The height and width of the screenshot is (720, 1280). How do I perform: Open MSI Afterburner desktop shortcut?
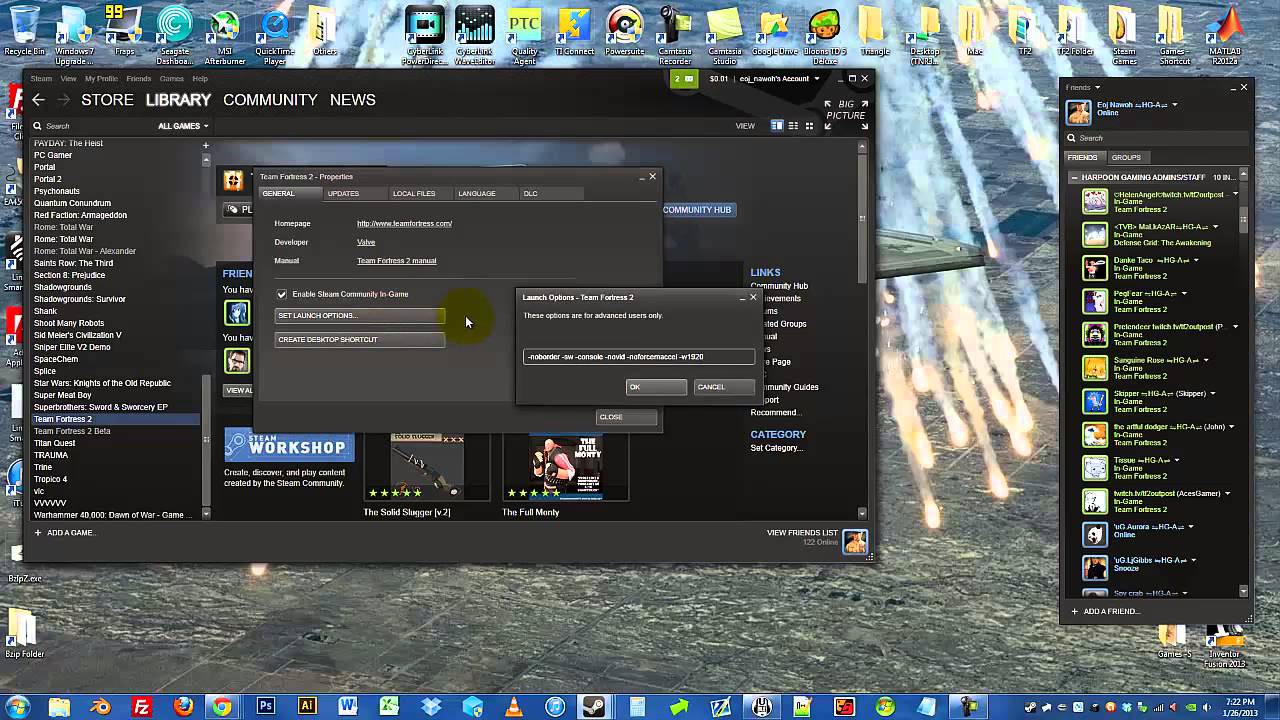(x=225, y=35)
